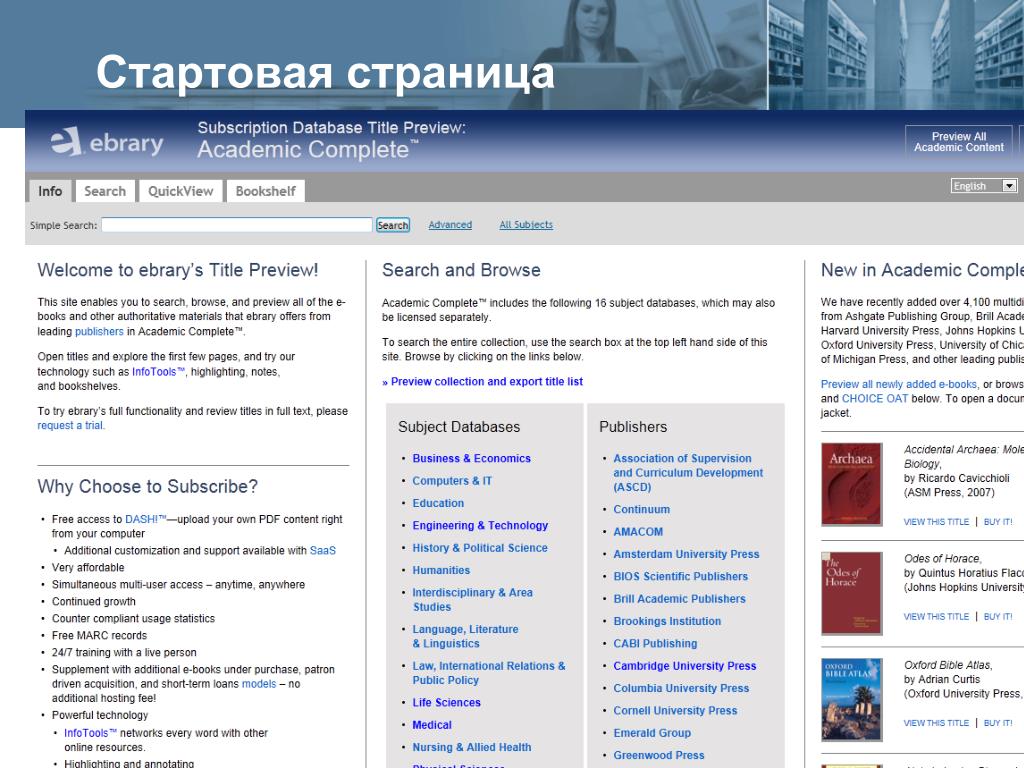Viewport: 1024px width, 768px height.
Task: Open the QuickView tab
Action: coord(181,191)
